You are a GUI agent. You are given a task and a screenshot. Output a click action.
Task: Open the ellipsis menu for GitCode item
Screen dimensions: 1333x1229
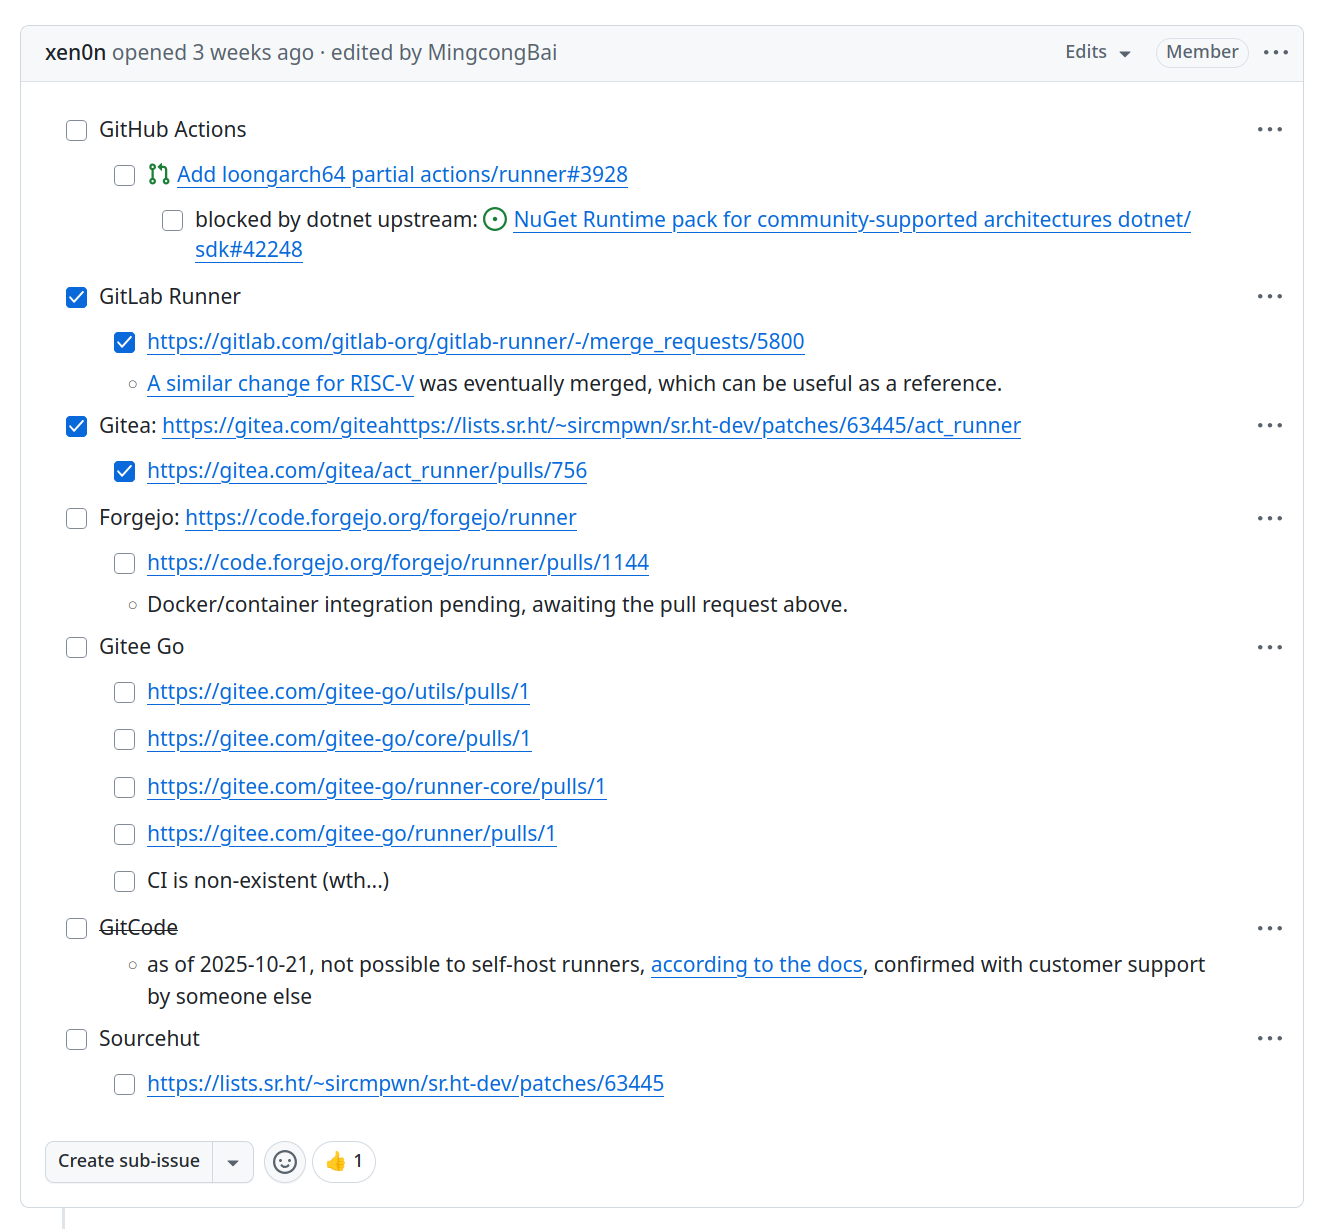1269,928
